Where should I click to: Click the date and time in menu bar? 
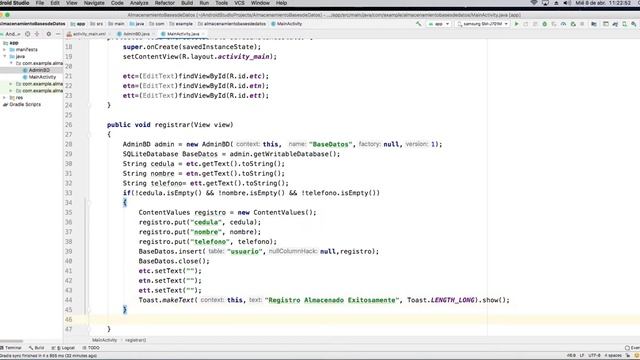coord(603,3)
